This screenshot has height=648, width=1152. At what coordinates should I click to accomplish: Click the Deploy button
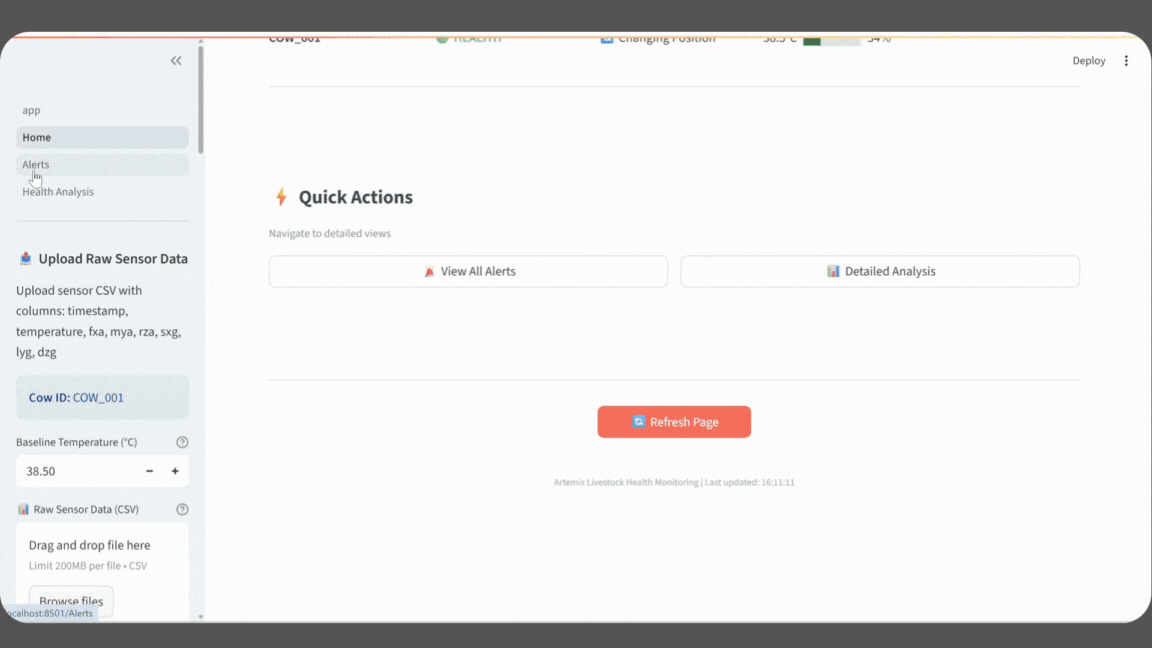[x=1089, y=61]
